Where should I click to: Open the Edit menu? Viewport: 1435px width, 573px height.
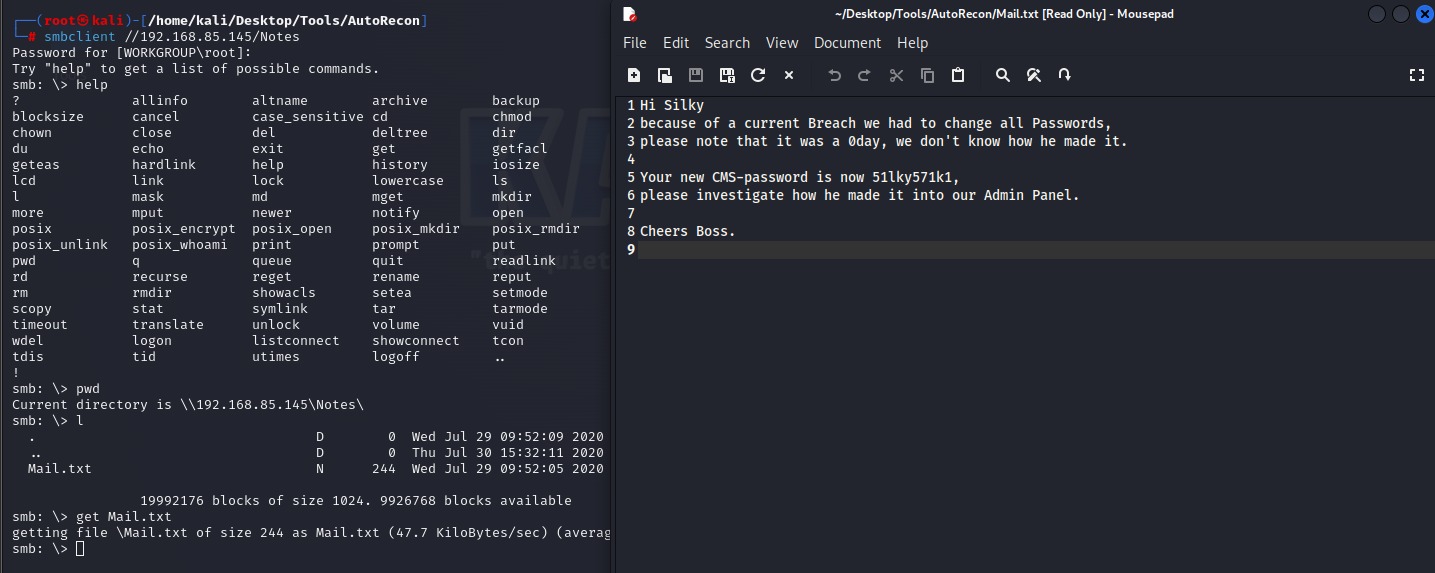pos(676,43)
